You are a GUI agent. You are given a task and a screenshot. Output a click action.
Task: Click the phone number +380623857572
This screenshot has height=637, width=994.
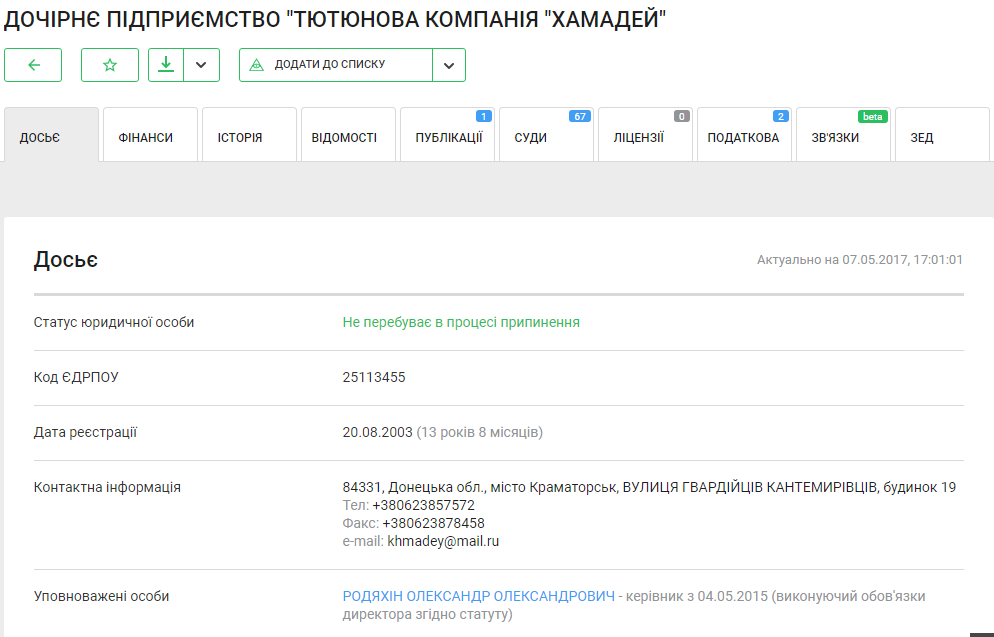click(x=423, y=505)
